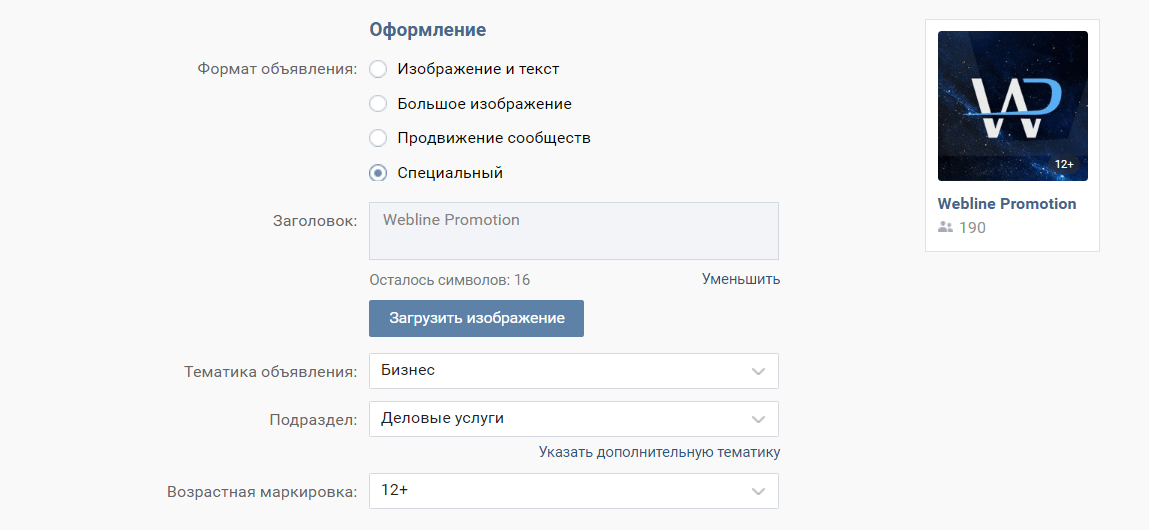
Task: Select the 'Продвижение сообществ' radio button
Action: click(x=378, y=138)
